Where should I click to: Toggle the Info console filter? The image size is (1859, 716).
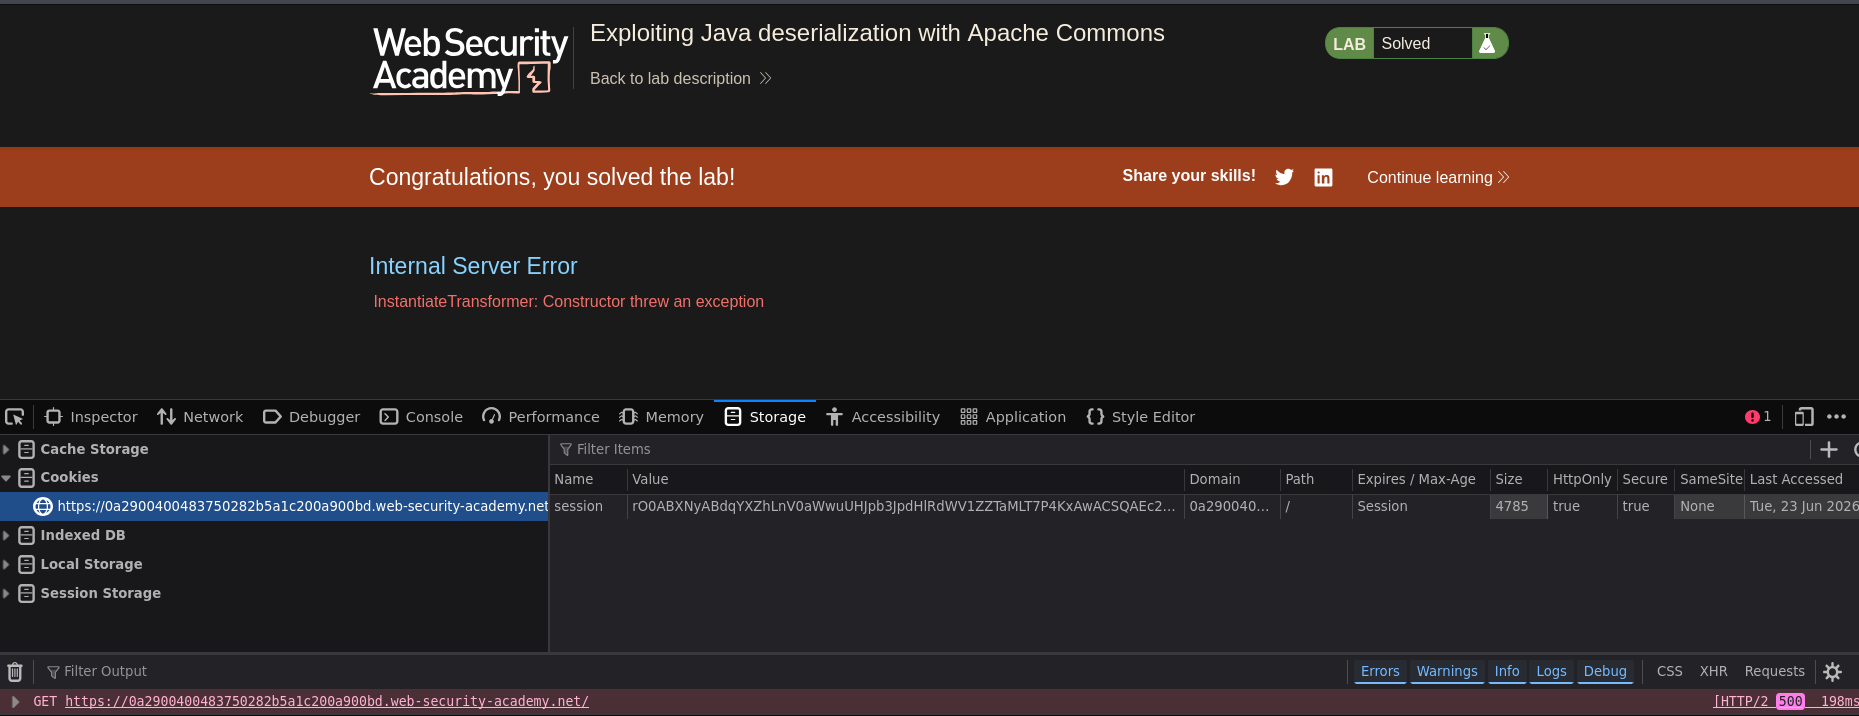[1507, 672]
